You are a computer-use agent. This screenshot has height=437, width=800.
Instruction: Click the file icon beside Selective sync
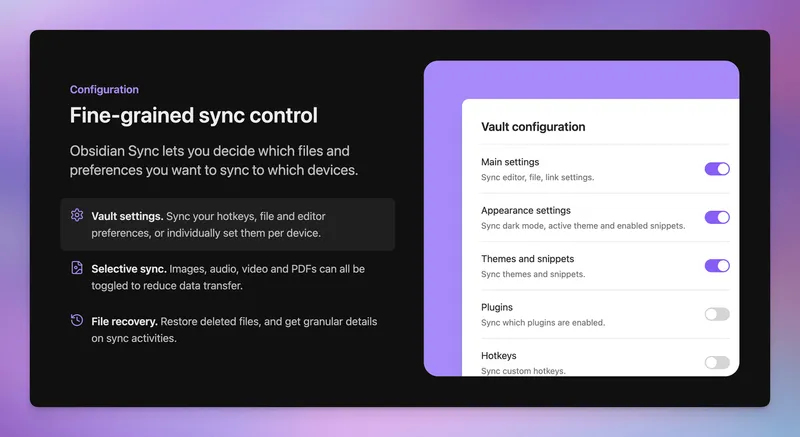[77, 268]
